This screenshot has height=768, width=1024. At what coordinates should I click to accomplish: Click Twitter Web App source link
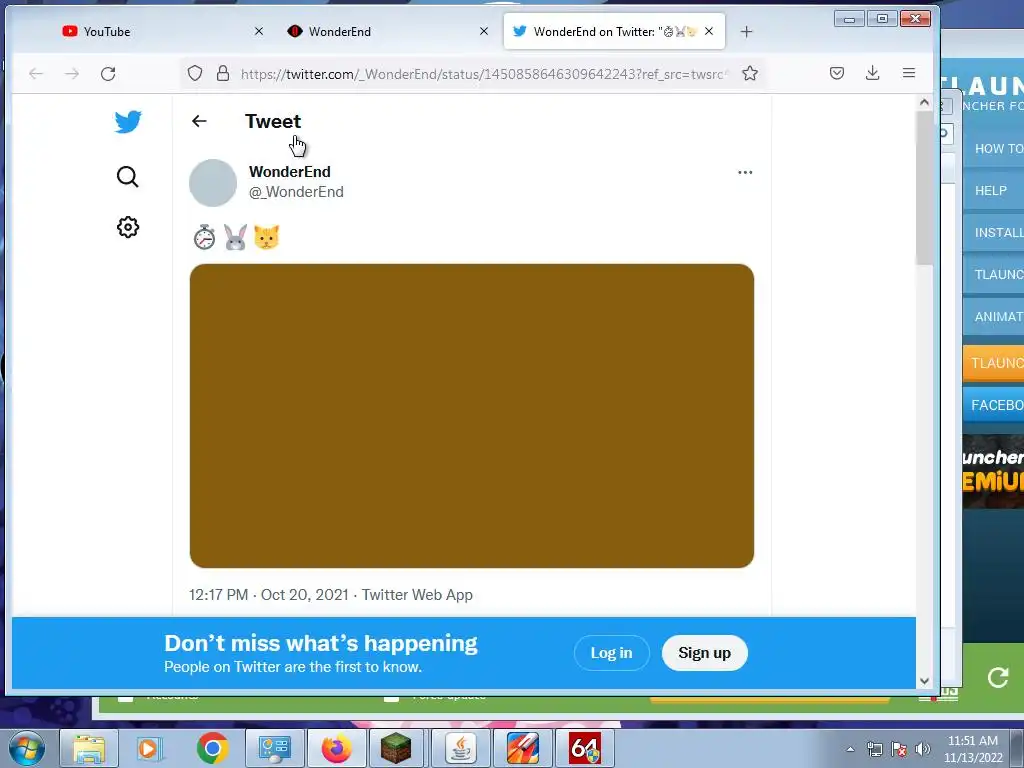click(417, 595)
